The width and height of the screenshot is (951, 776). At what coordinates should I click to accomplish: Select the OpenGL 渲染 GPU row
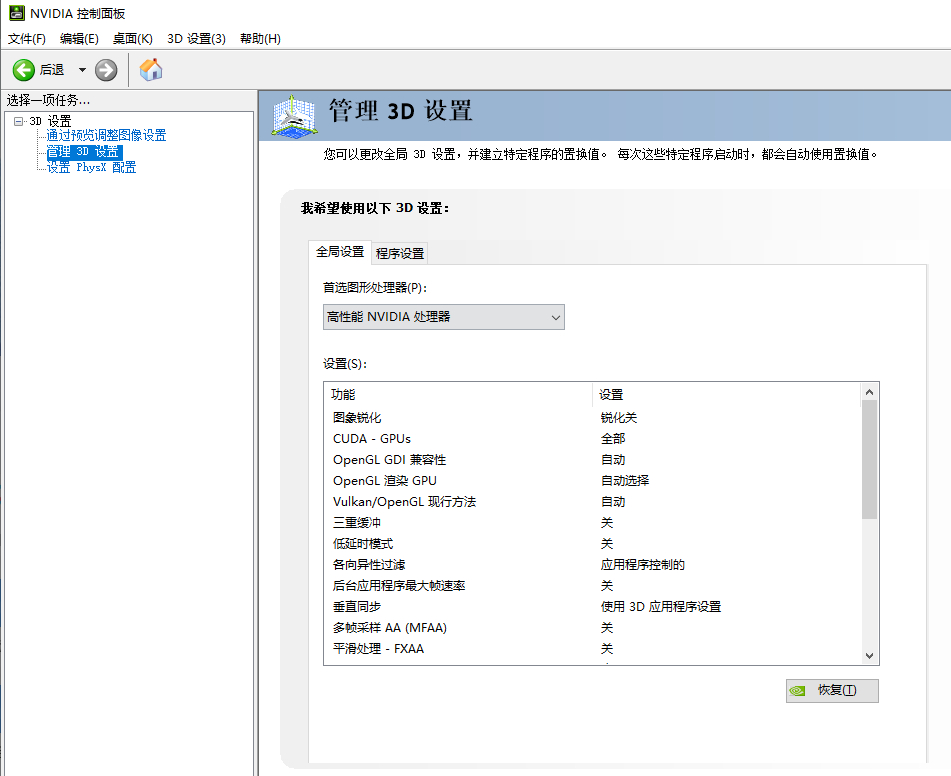(x=593, y=481)
